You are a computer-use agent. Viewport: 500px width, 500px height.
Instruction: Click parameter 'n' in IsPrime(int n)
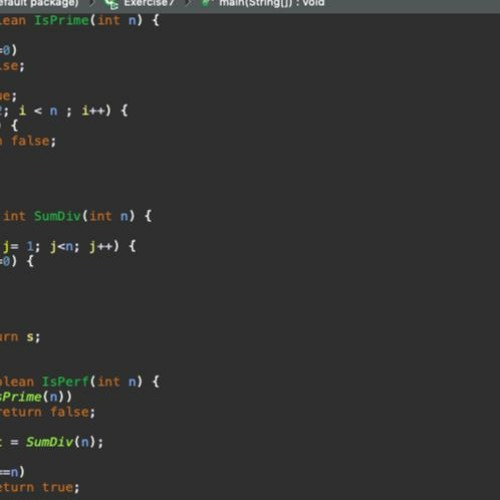pos(132,21)
